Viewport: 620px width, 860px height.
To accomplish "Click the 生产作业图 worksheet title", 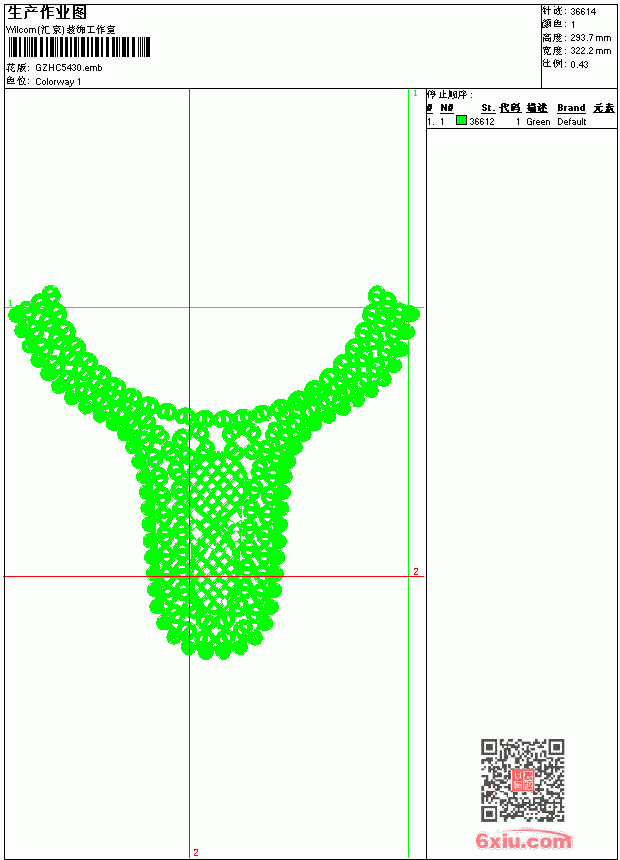I will click(x=47, y=13).
